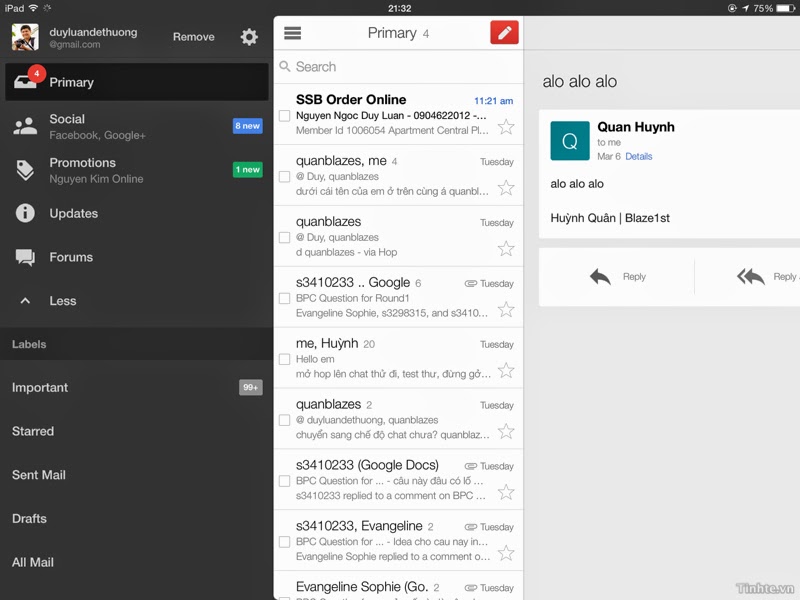800x600 pixels.
Task: Star the 'me, Huỳnh' conversation
Action: coord(506,370)
